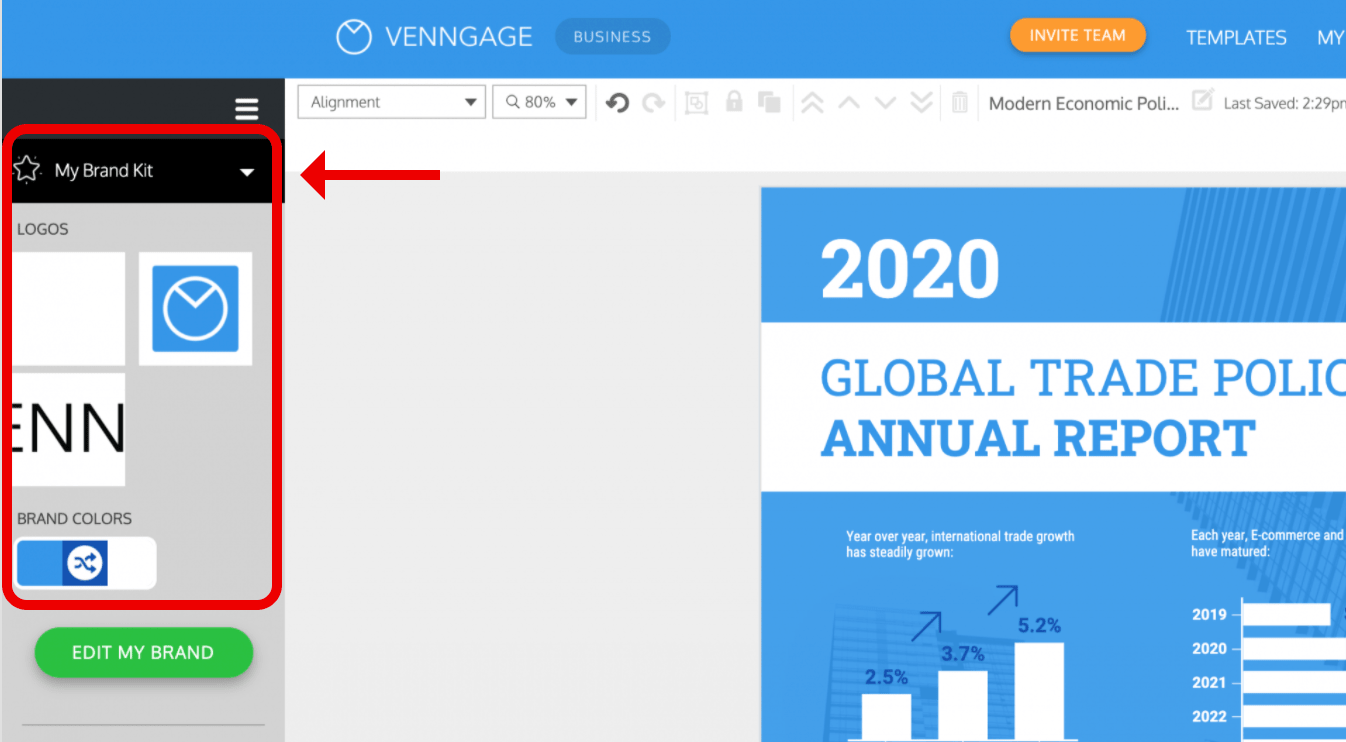Lock the selected object

click(734, 101)
